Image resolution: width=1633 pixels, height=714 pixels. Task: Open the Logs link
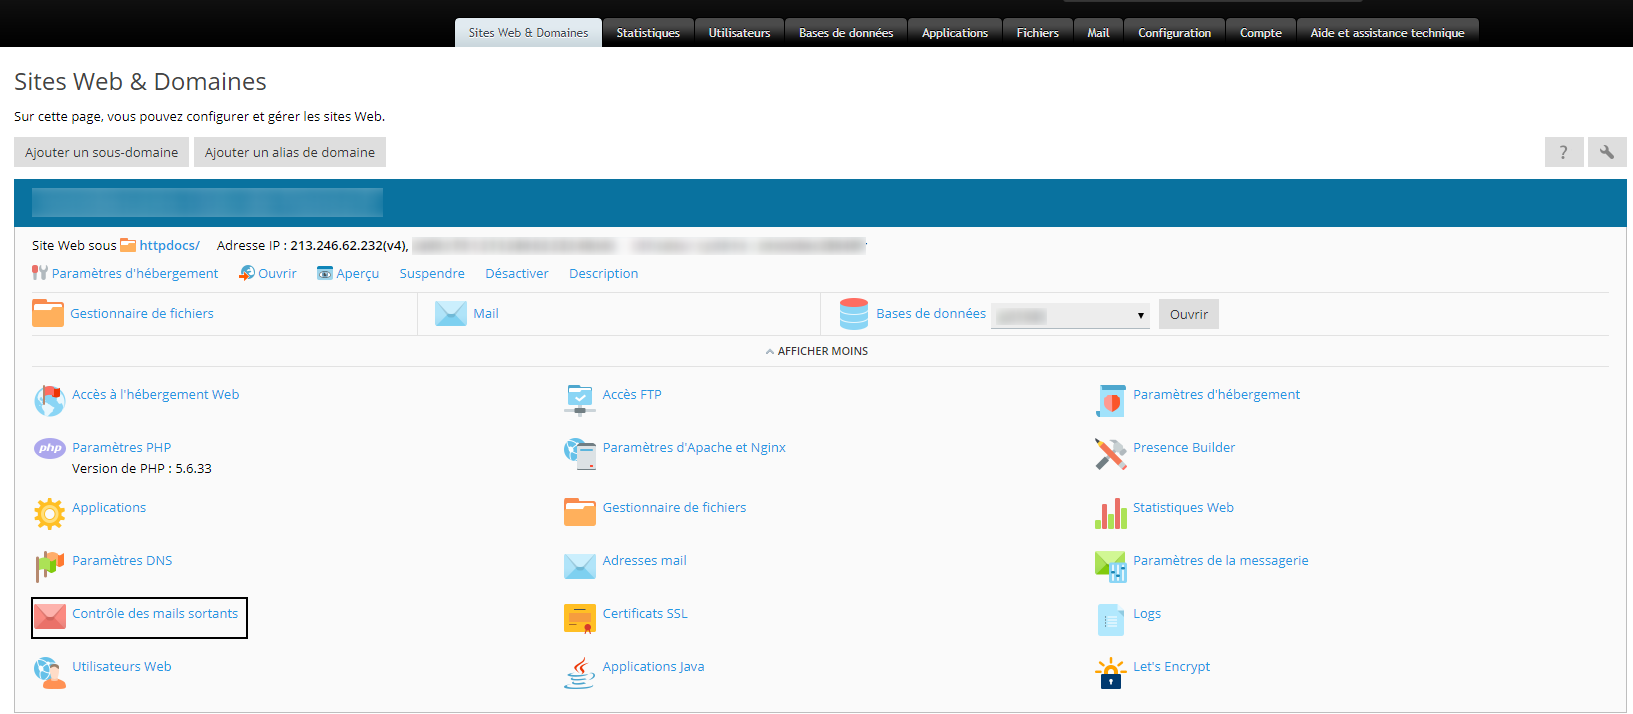pyautogui.click(x=1147, y=613)
